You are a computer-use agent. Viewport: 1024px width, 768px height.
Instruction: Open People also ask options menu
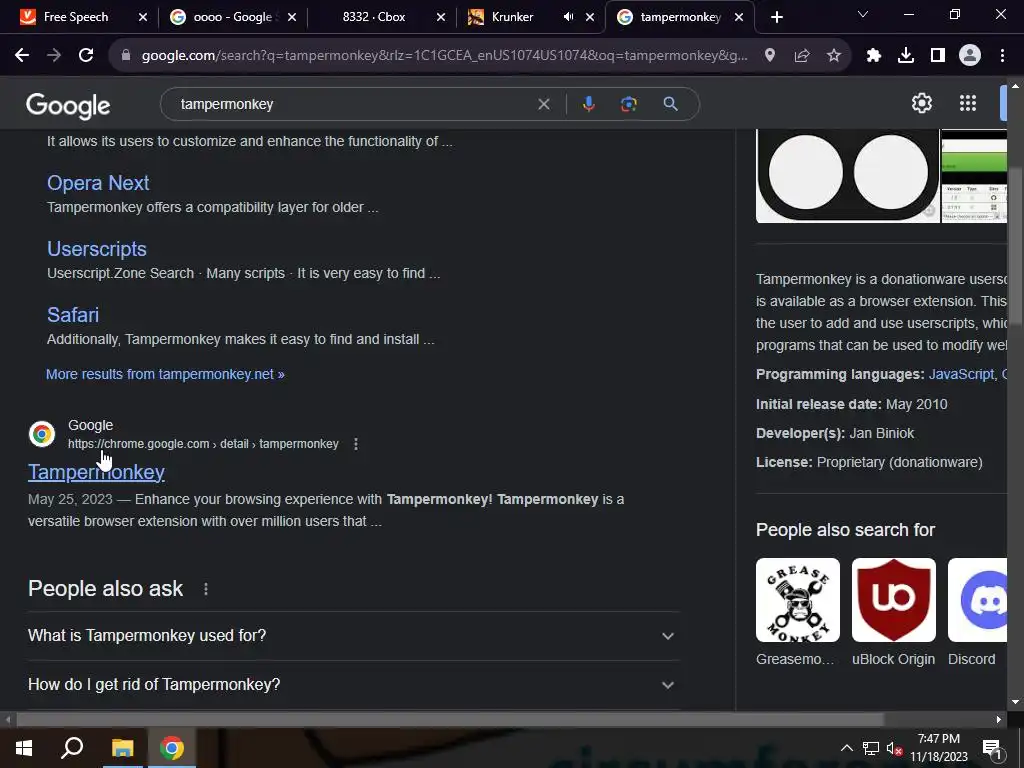[206, 589]
